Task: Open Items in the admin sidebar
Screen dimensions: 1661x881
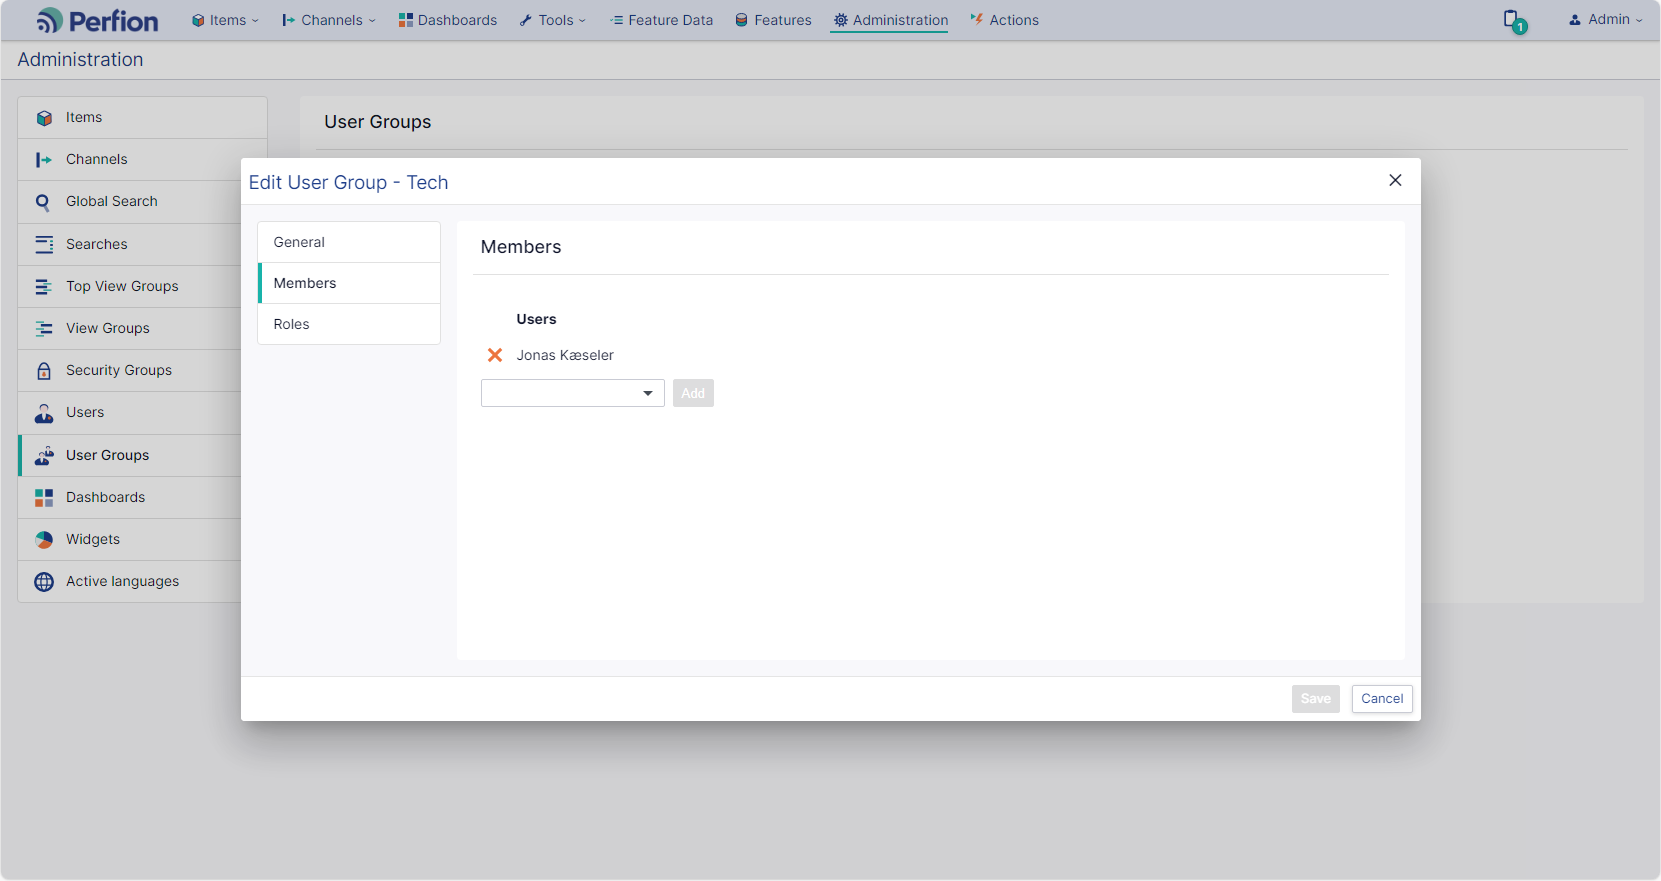Action: (142, 118)
